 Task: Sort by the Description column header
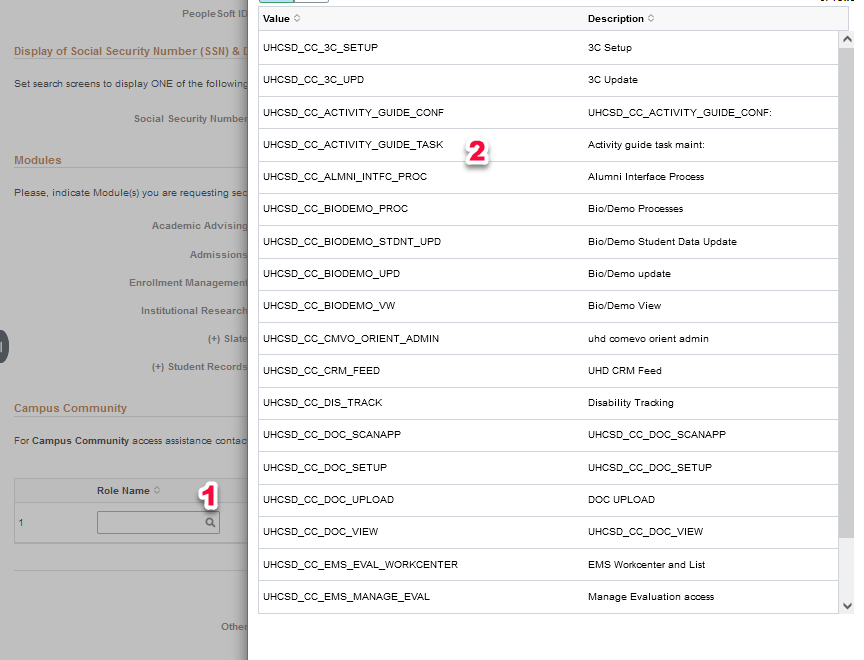tap(620, 18)
